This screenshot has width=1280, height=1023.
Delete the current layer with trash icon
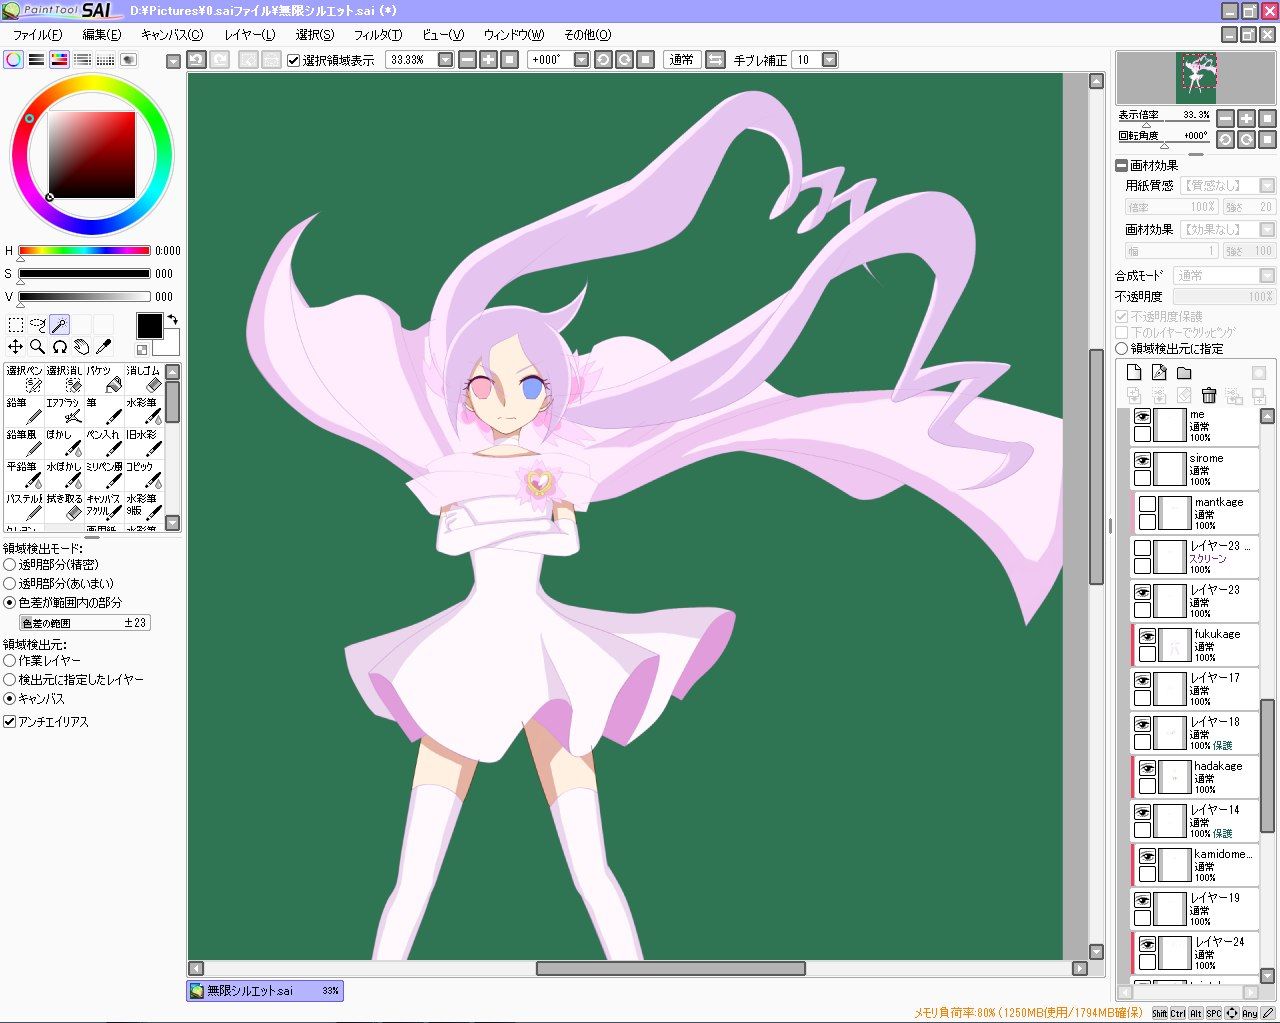(x=1209, y=396)
